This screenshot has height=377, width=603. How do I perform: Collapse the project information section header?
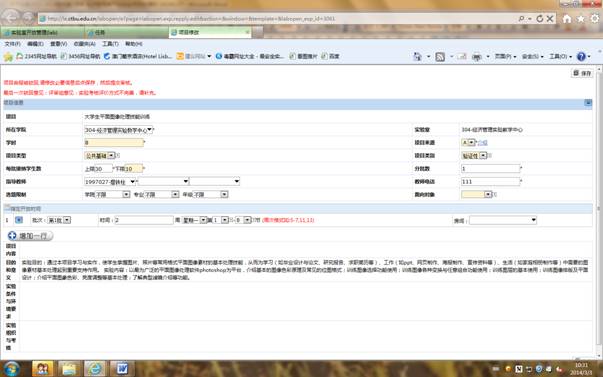tap(588, 103)
